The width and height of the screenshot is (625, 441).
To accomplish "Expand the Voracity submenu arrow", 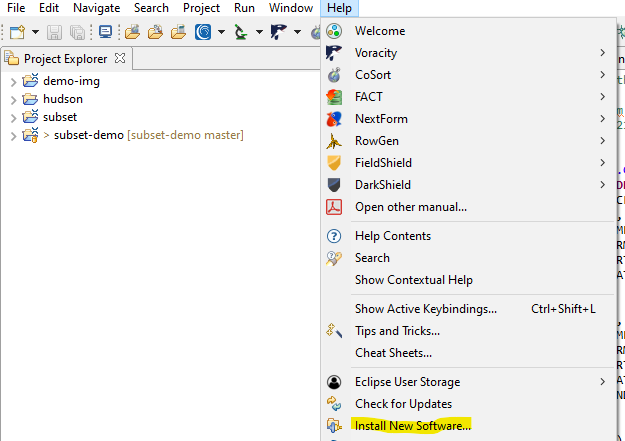I will 603,53.
